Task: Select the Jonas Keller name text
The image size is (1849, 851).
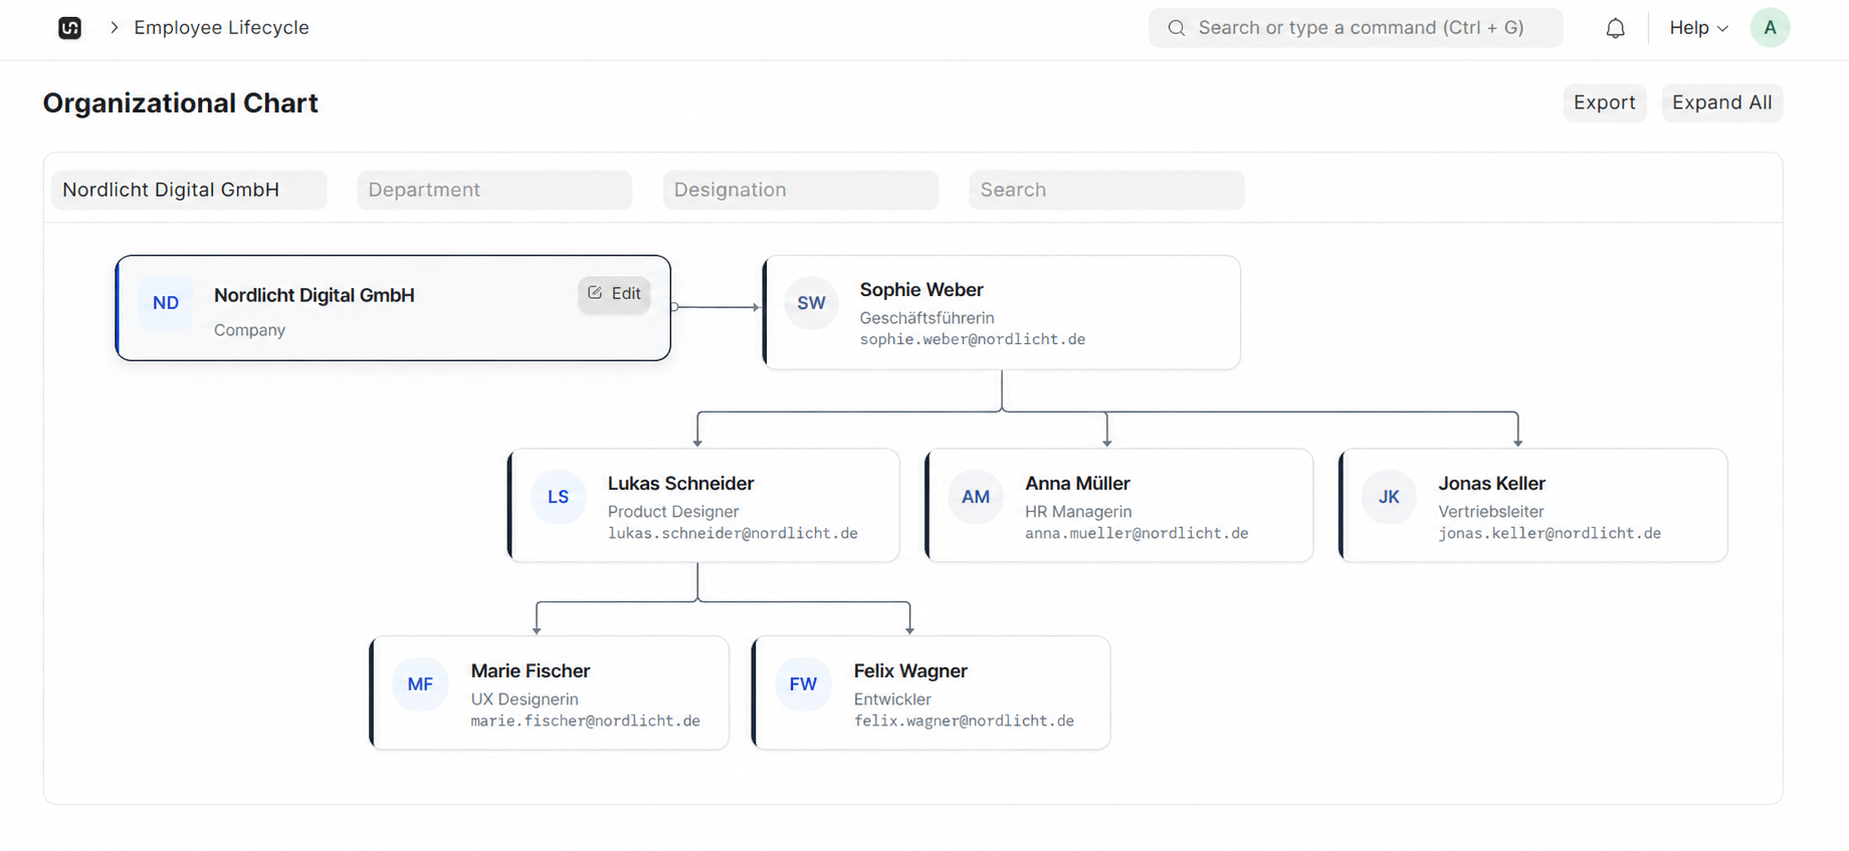Action: click(x=1492, y=484)
